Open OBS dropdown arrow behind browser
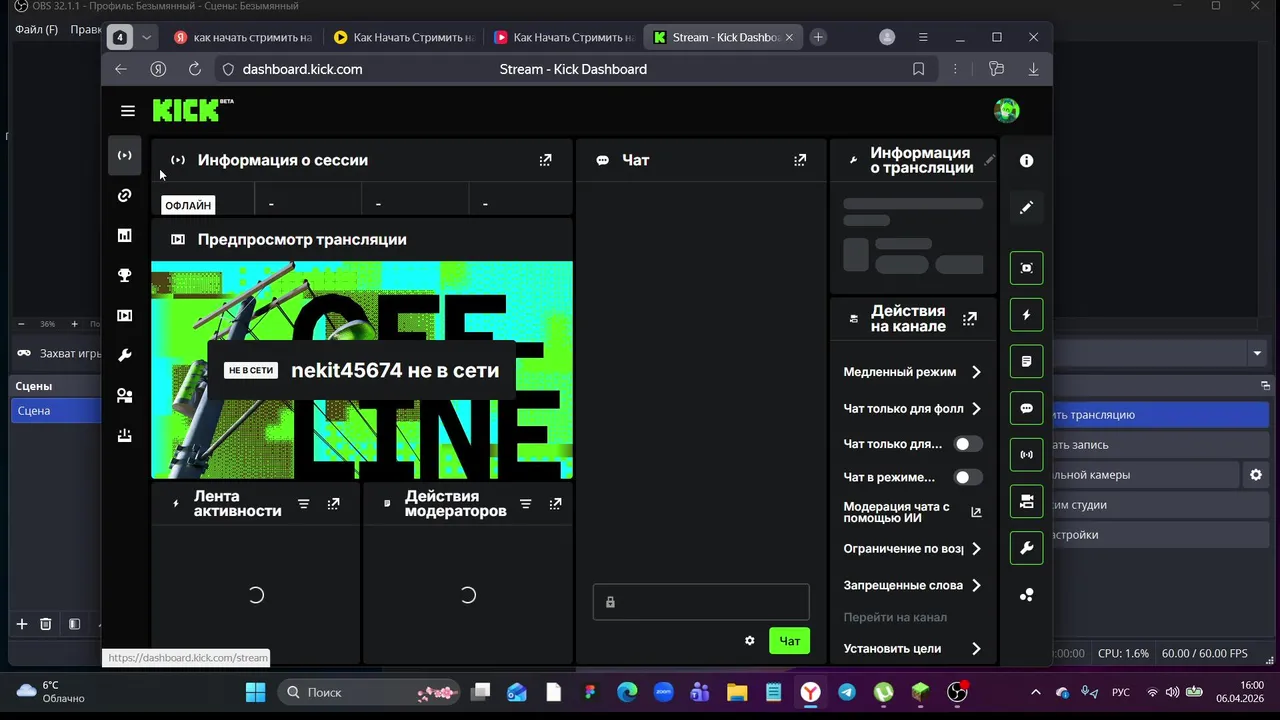Image resolution: width=1280 pixels, height=720 pixels. 1257,353
